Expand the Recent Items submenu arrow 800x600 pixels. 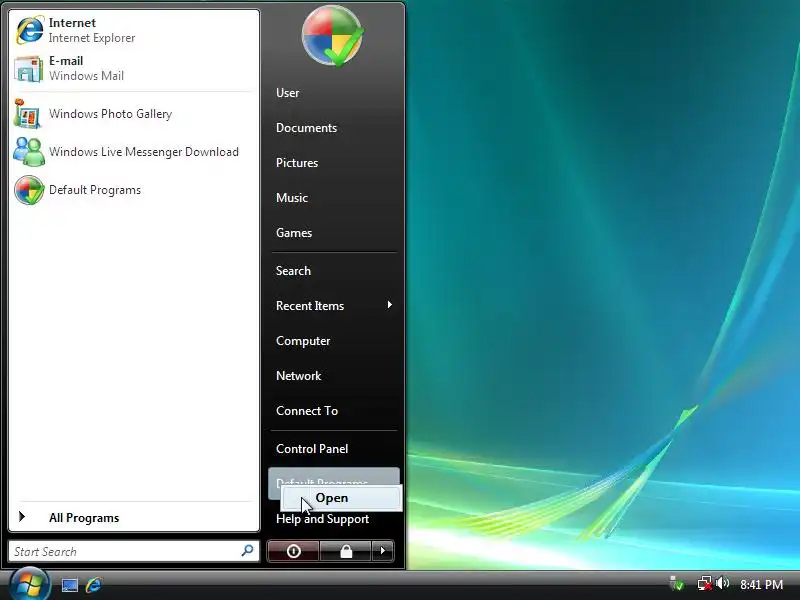[x=390, y=305]
